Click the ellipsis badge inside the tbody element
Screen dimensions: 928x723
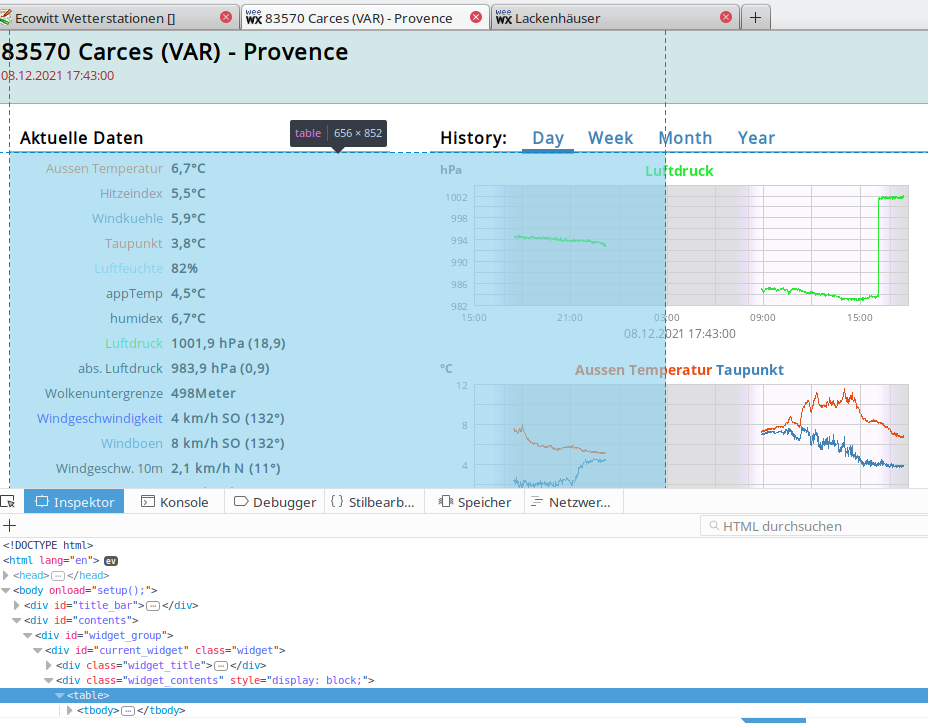[126, 711]
